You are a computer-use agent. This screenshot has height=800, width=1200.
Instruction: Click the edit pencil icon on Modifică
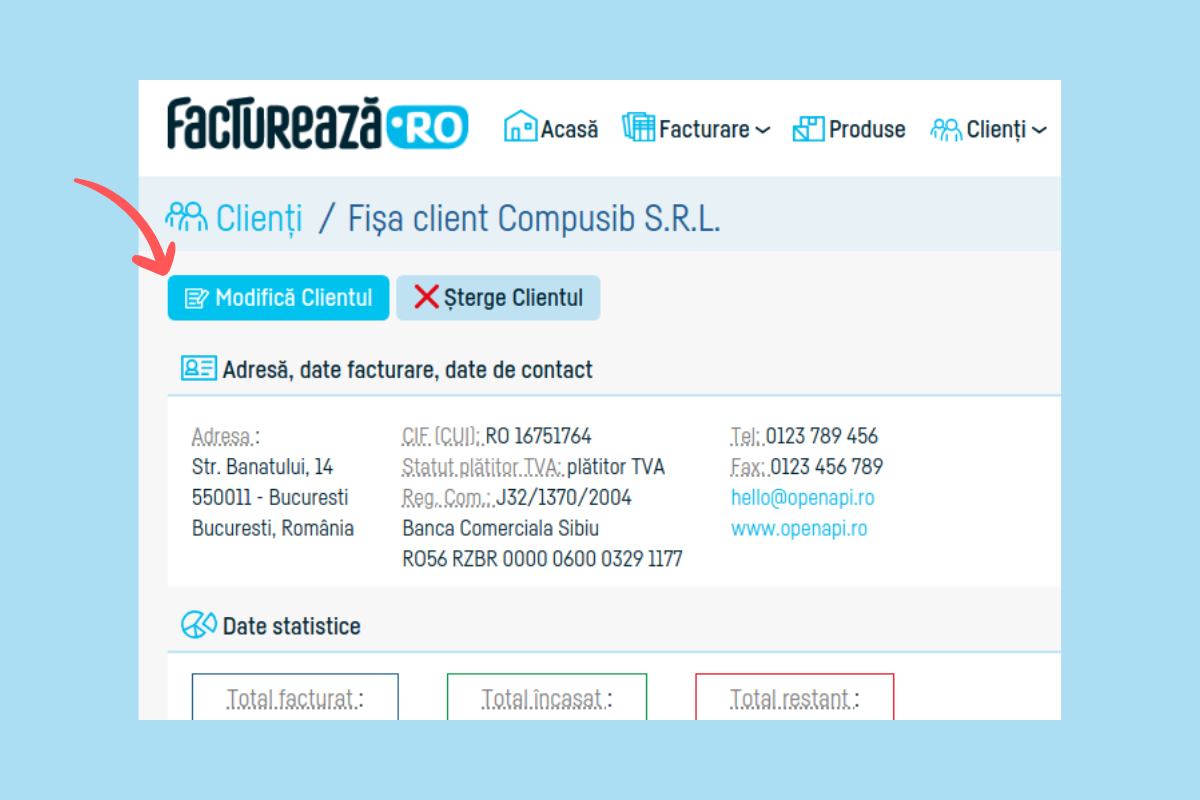pyautogui.click(x=197, y=298)
